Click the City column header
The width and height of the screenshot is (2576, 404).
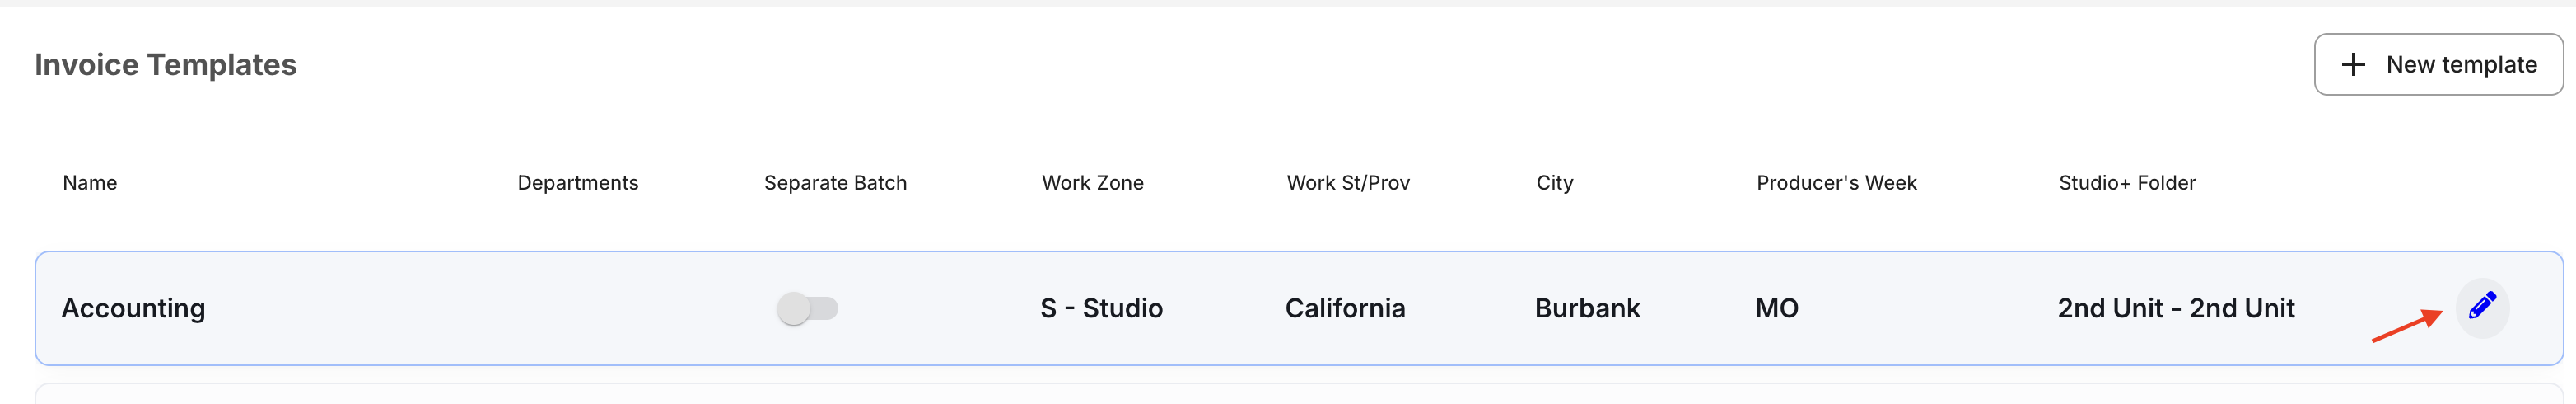coord(1554,183)
